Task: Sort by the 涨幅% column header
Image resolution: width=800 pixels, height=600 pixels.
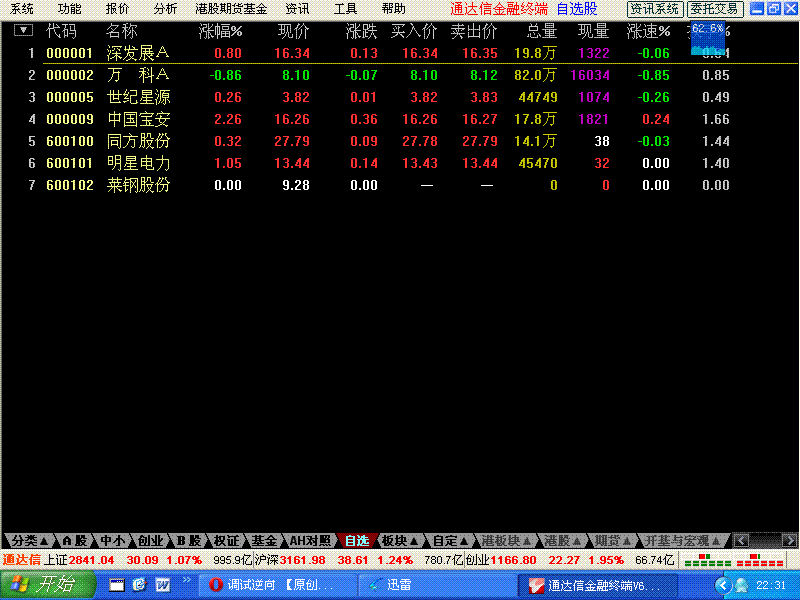Action: click(x=220, y=32)
